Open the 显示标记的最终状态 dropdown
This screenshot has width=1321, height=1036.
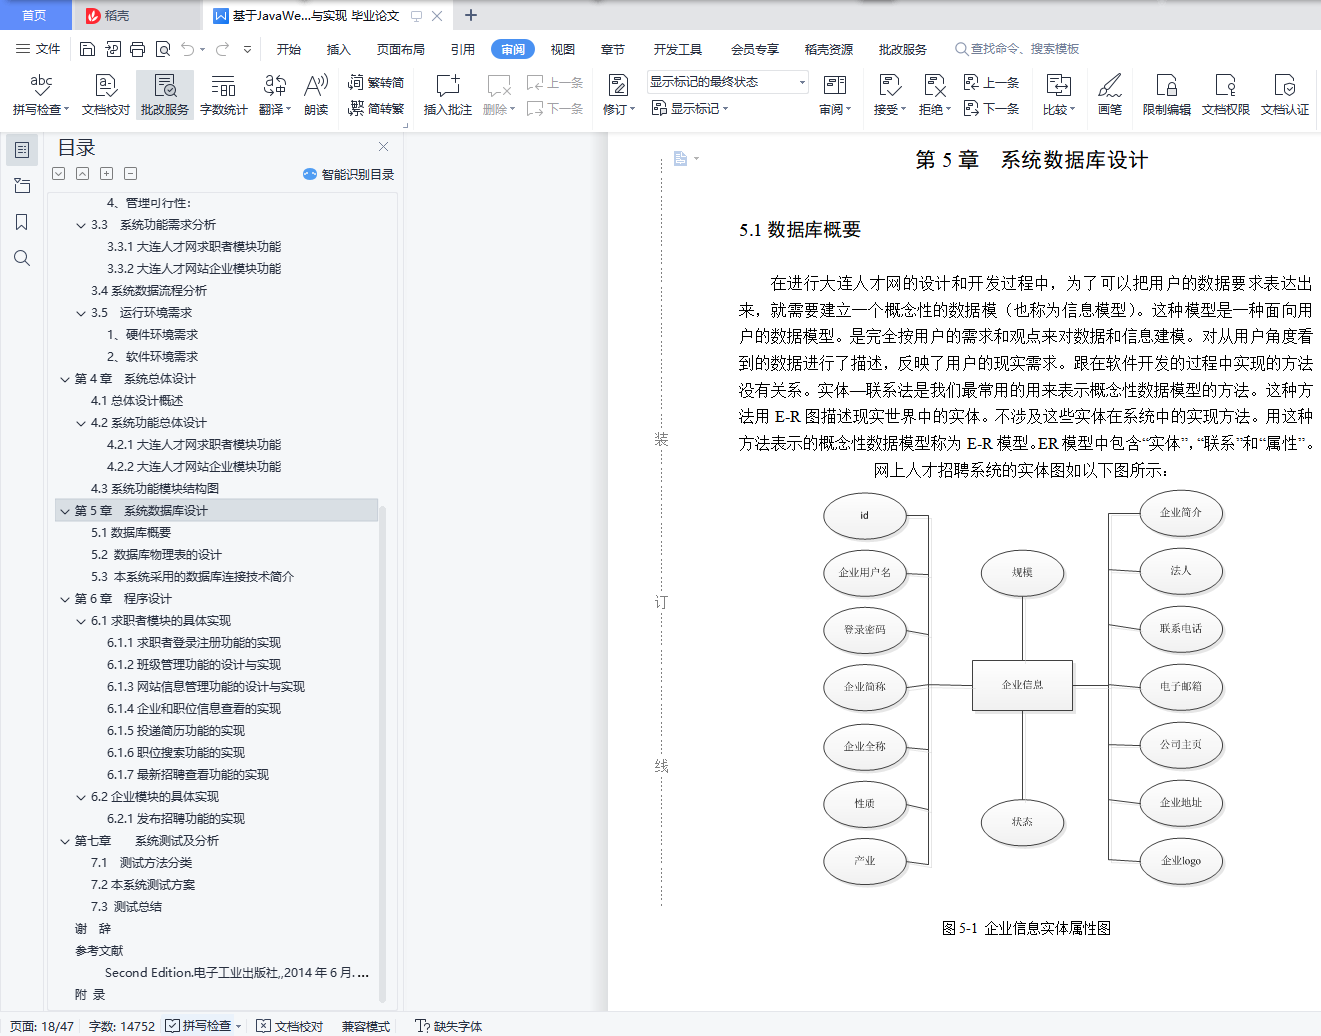pyautogui.click(x=727, y=82)
